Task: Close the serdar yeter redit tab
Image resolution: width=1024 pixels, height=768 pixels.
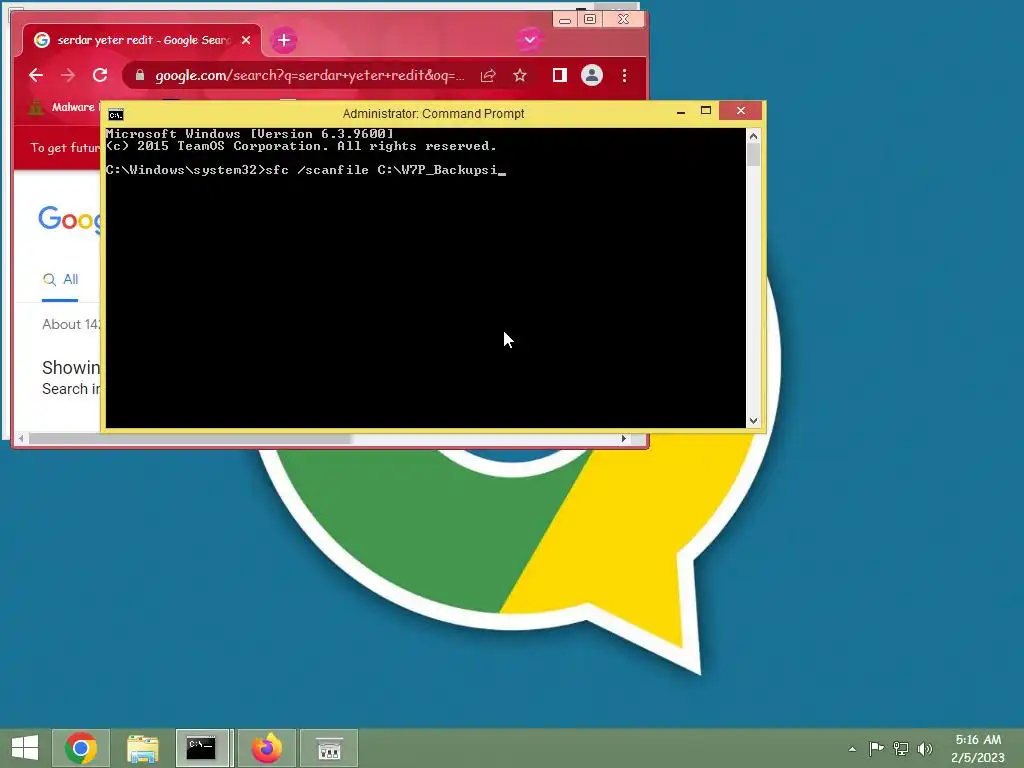Action: tap(246, 40)
